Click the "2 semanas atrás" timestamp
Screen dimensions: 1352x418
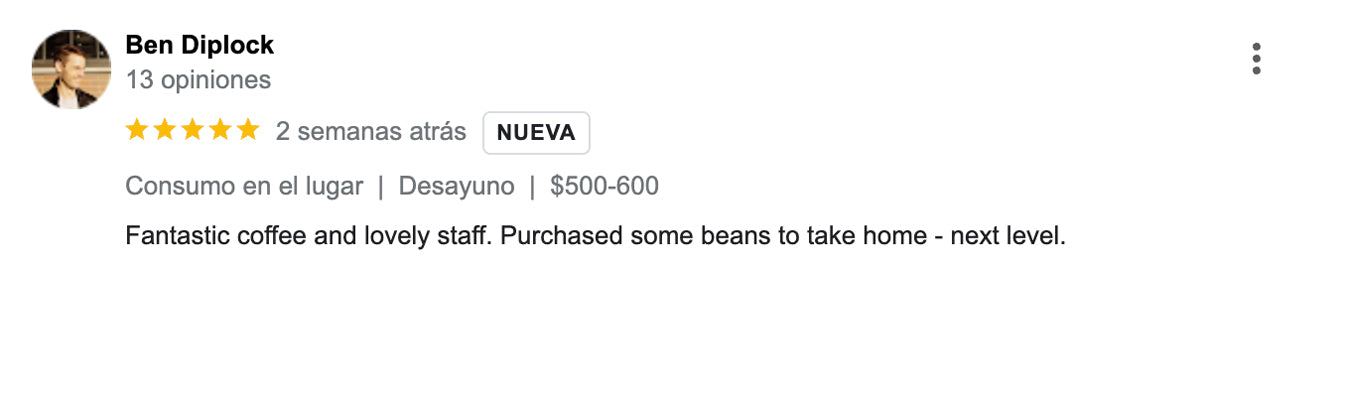(x=371, y=132)
